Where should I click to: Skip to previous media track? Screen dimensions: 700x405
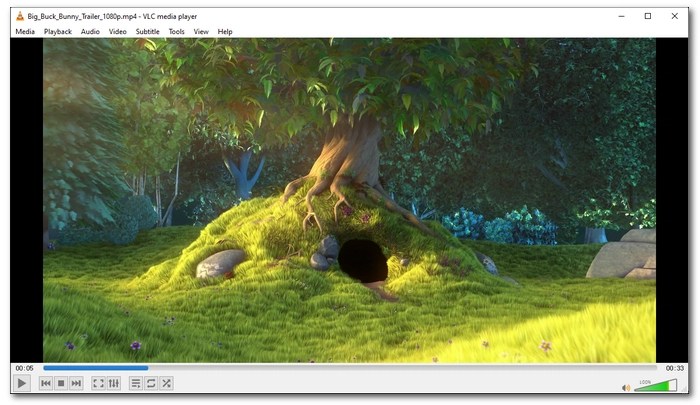46,383
